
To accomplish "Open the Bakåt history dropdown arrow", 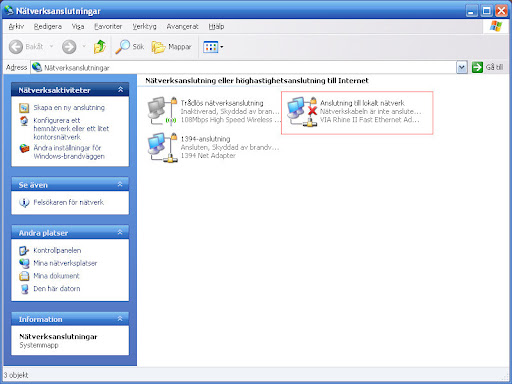I will (51, 46).
